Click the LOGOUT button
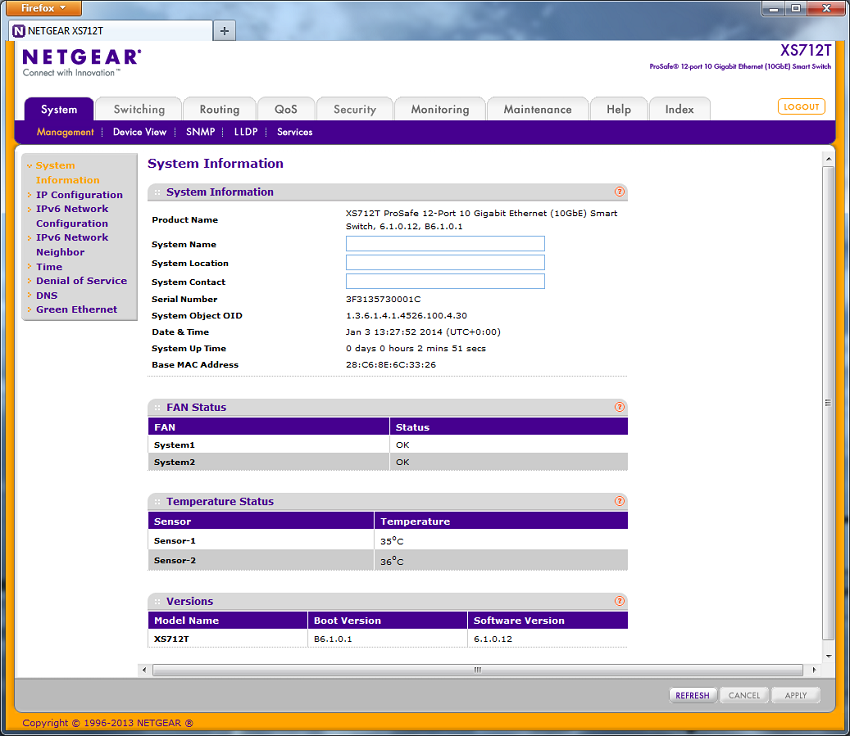850x736 pixels. pos(801,107)
